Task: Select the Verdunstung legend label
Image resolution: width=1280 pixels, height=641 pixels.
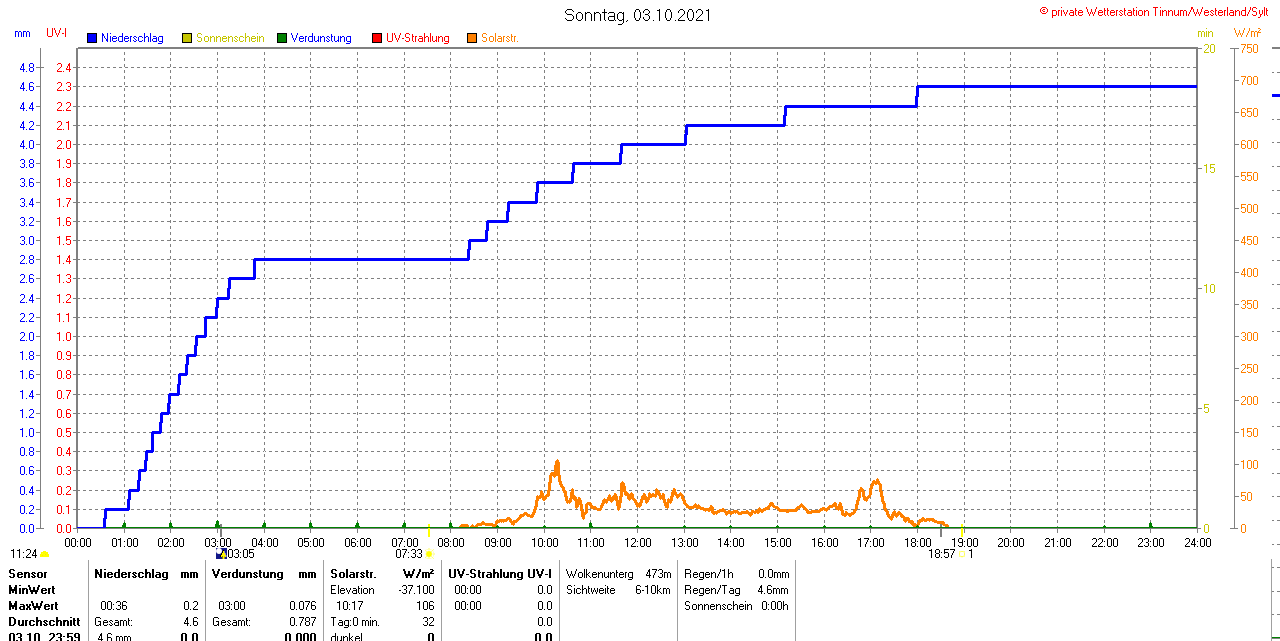Action: [x=321, y=38]
